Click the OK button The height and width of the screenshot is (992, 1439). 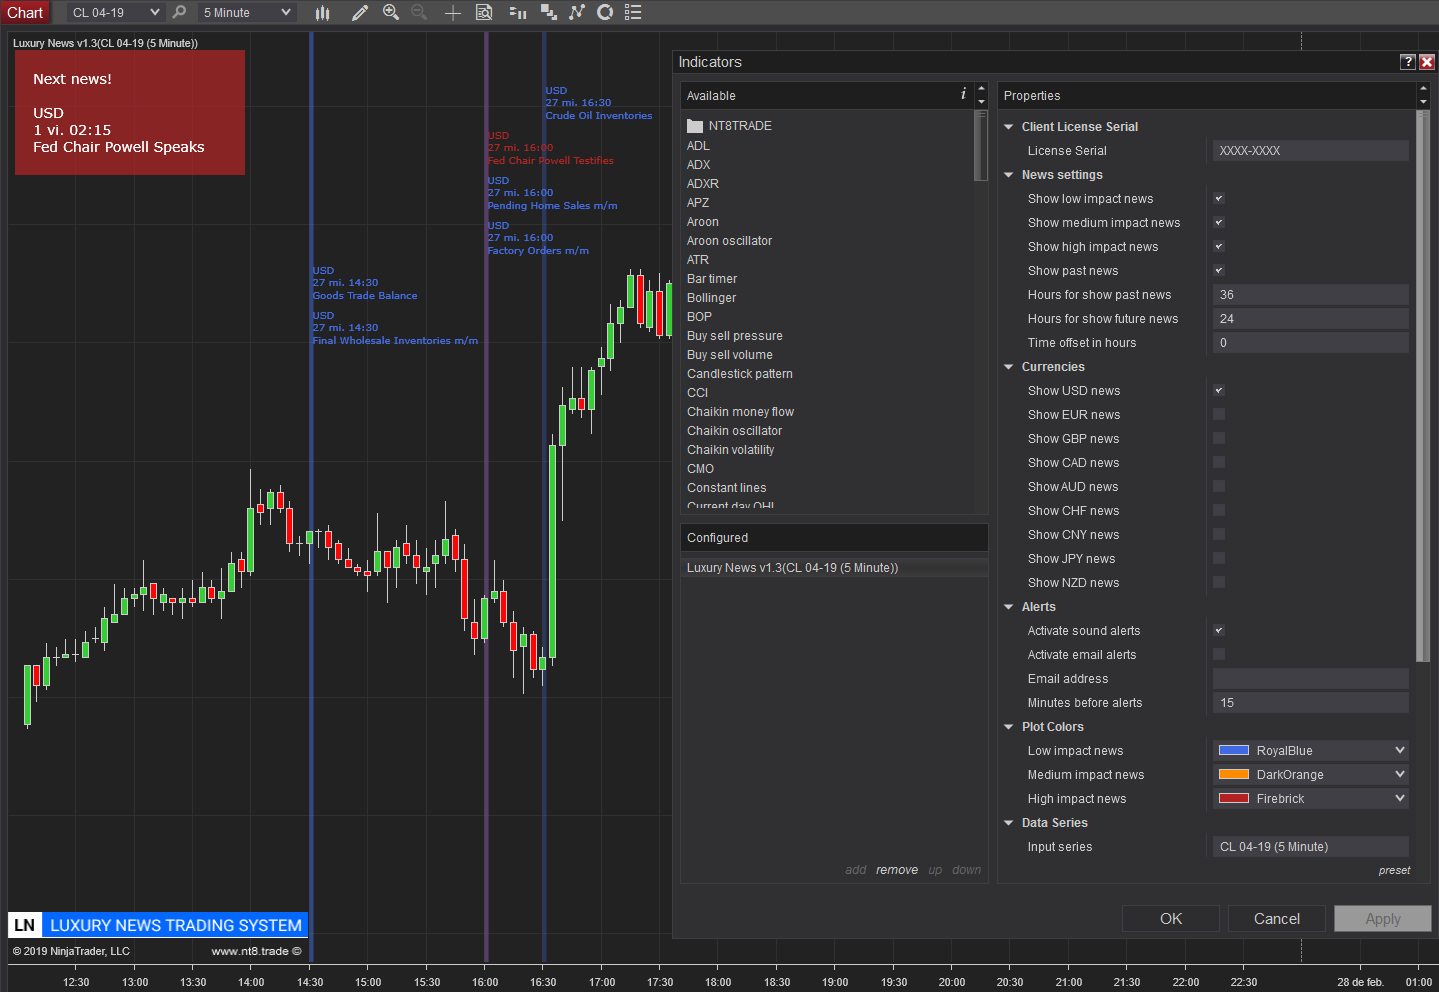pyautogui.click(x=1170, y=919)
